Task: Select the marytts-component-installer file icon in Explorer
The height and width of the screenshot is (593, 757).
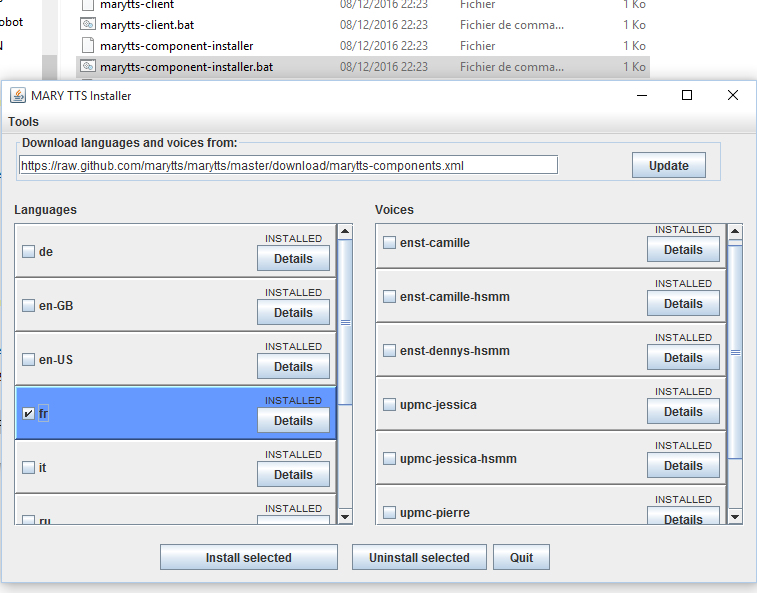Action: click(87, 45)
